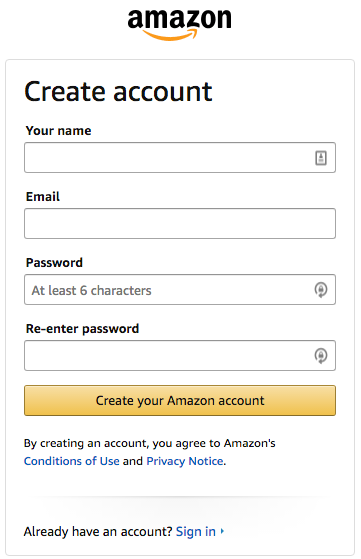Click the small arrow beside Sign in
361x559 pixels.
(x=222, y=531)
